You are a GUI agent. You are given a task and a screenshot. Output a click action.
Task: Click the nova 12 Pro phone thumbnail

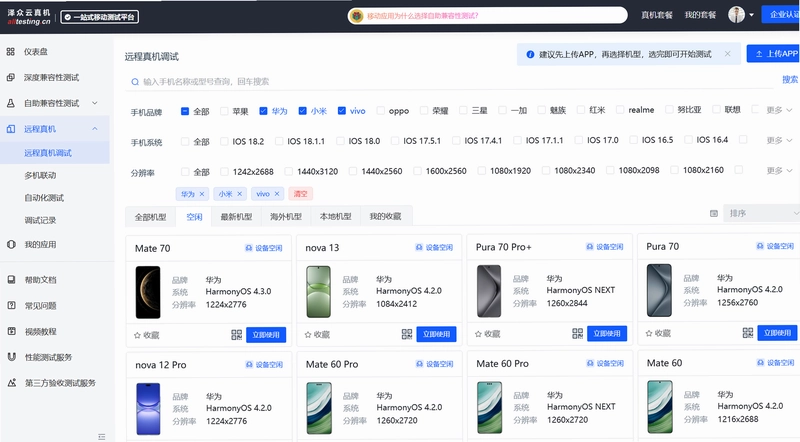pyautogui.click(x=148, y=409)
